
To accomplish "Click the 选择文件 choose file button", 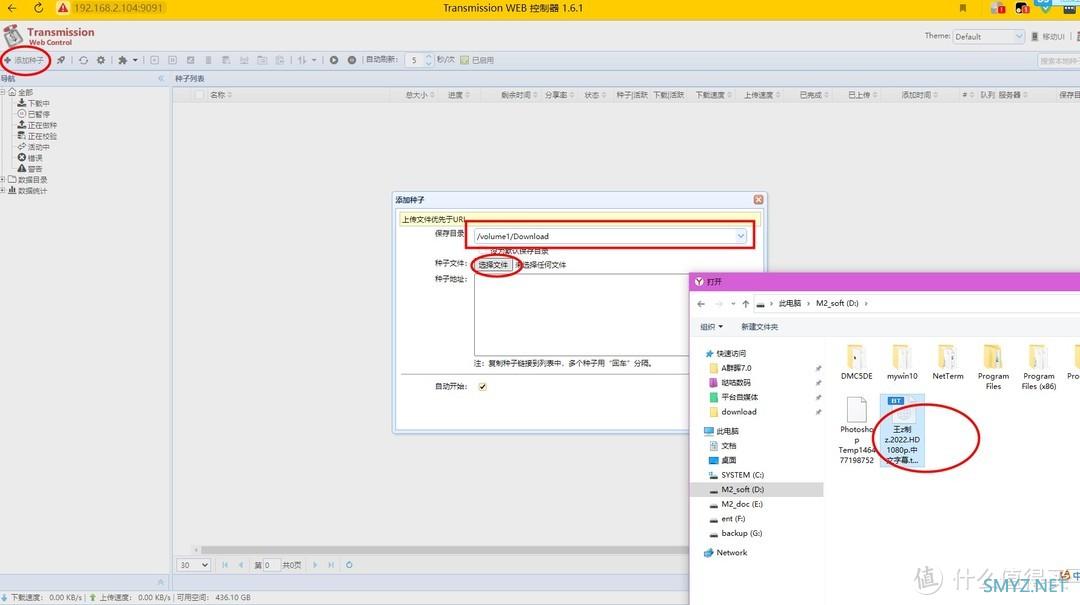I will tap(493, 265).
